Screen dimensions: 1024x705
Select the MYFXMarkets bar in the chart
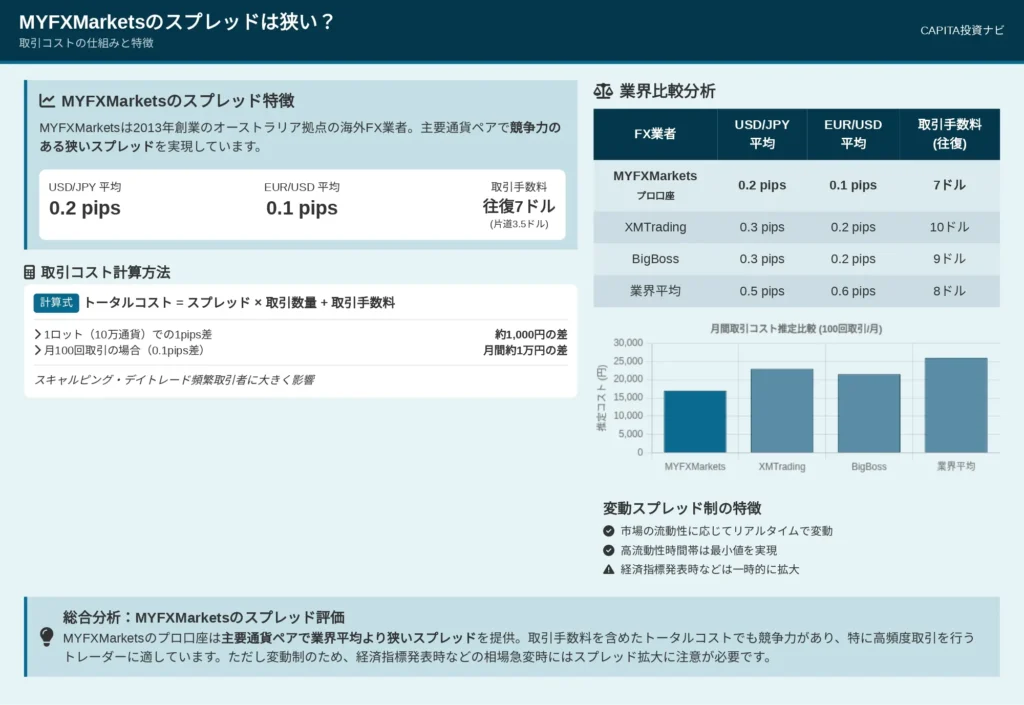tap(695, 422)
